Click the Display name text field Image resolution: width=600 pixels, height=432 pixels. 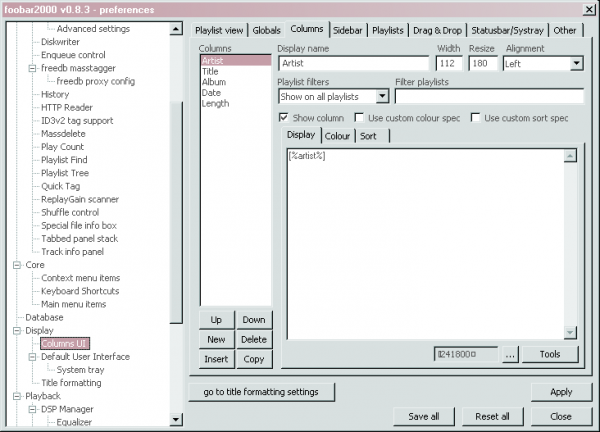pyautogui.click(x=354, y=64)
